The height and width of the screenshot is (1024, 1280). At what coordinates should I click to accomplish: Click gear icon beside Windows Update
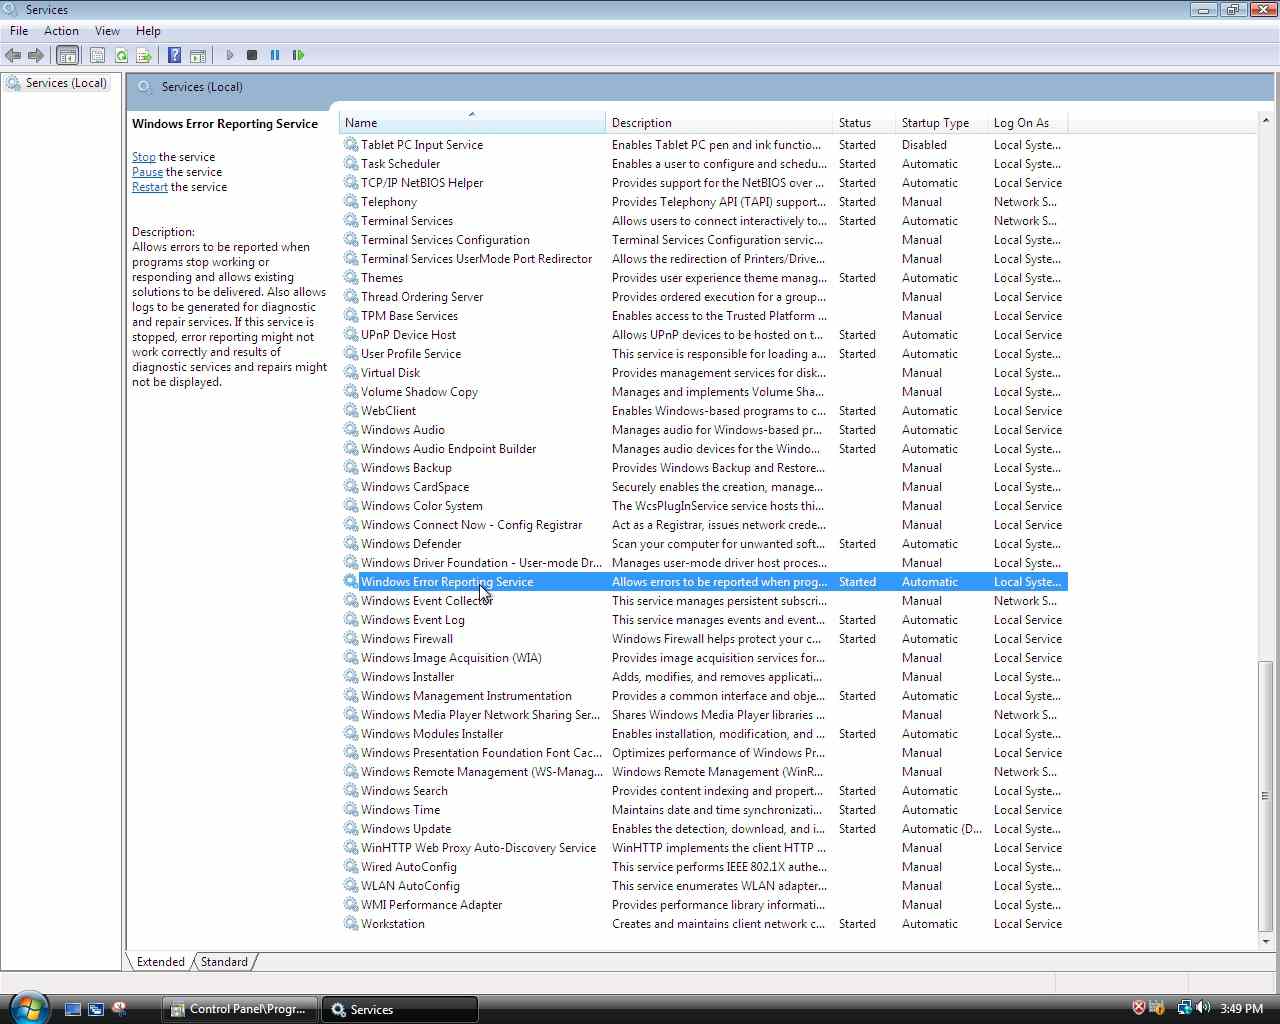click(351, 829)
